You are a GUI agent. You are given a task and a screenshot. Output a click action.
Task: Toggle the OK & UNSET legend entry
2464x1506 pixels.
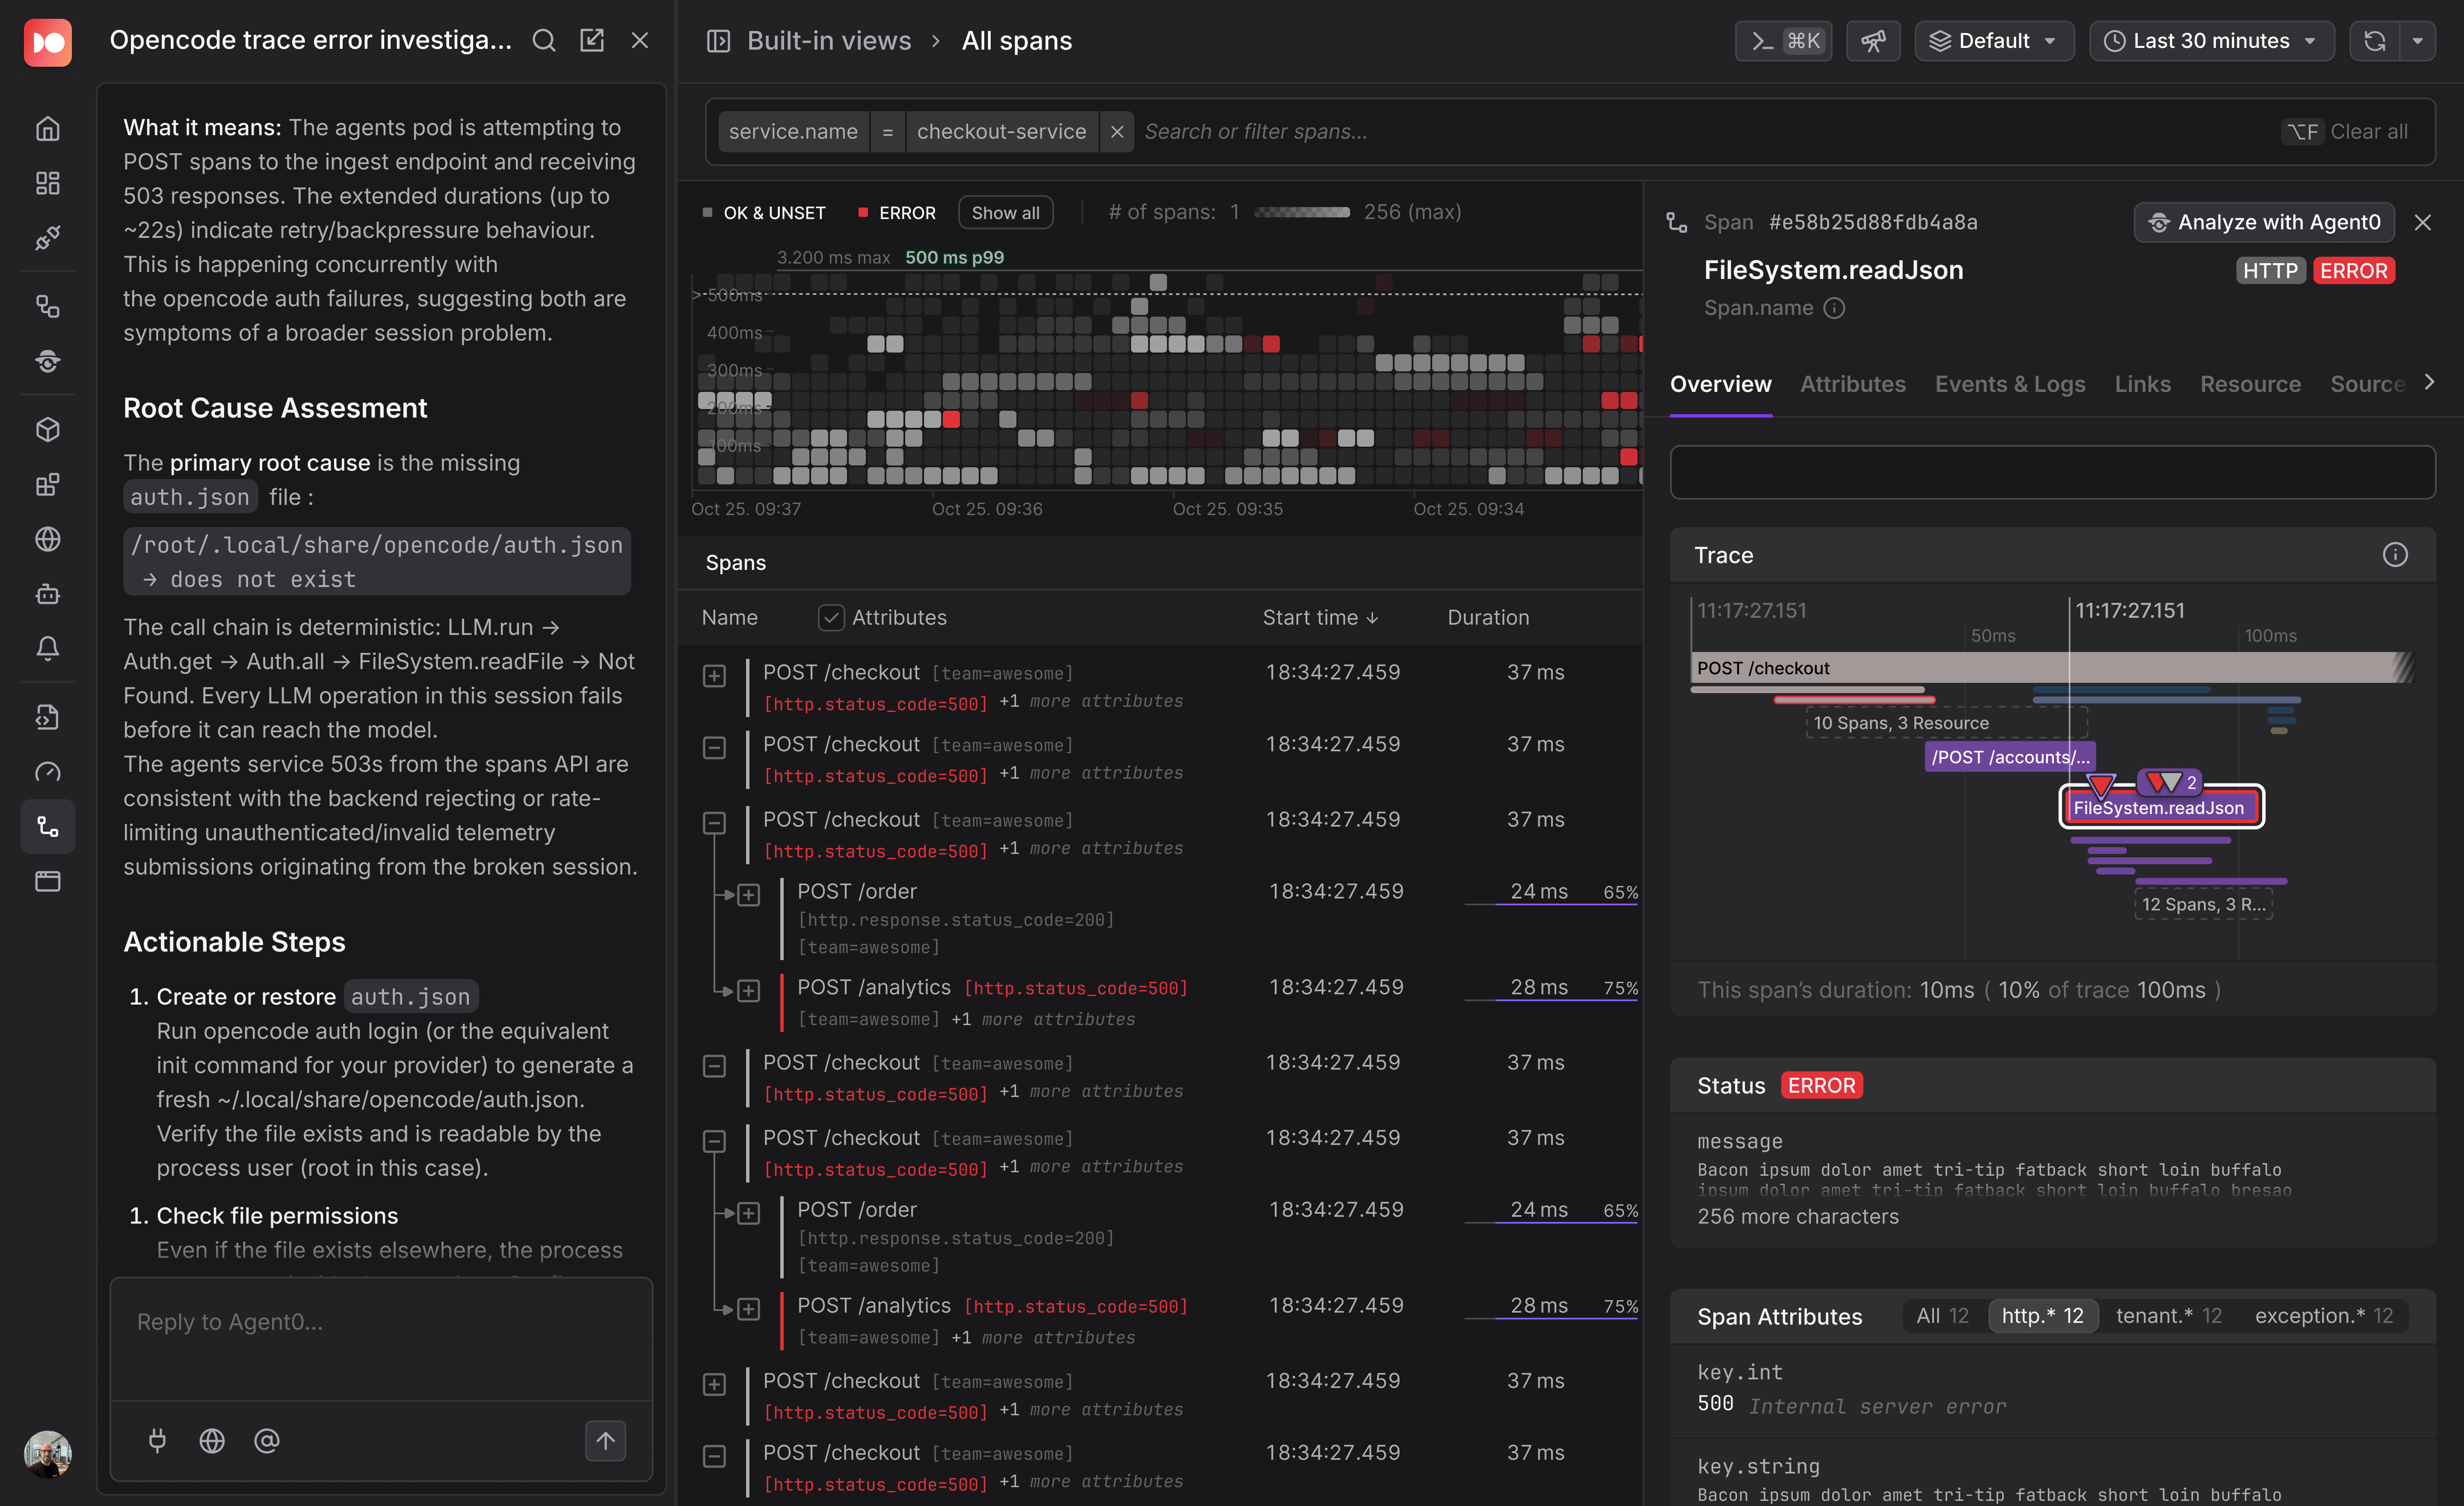[764, 212]
